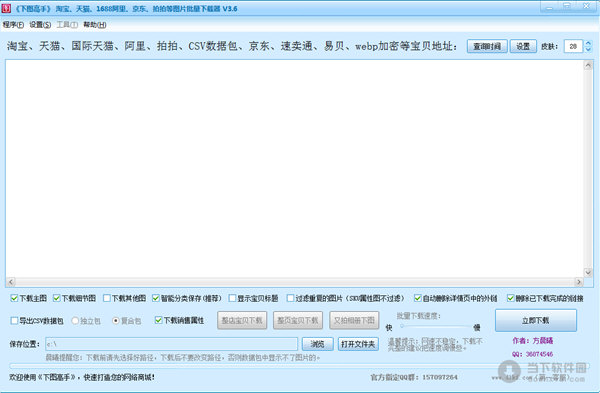This screenshot has height=393, width=600.
Task: Click the horizontal scrollbar left arrow
Action: click(x=11, y=282)
